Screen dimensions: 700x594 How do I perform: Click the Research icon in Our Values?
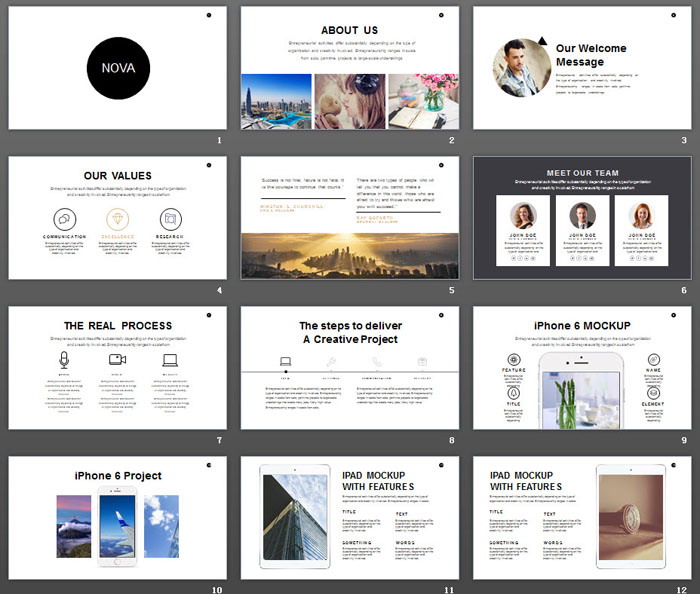click(171, 219)
